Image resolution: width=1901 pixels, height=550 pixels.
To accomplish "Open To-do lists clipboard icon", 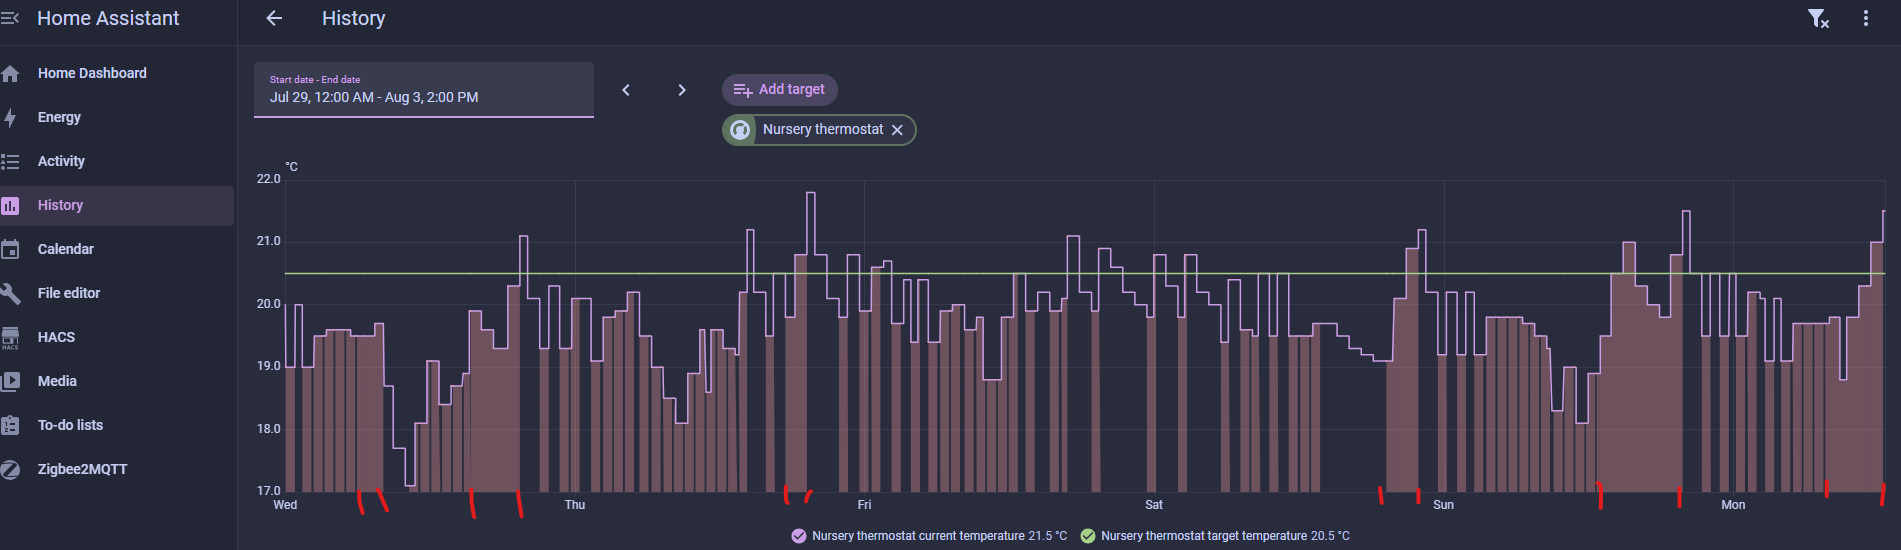I will click(10, 425).
